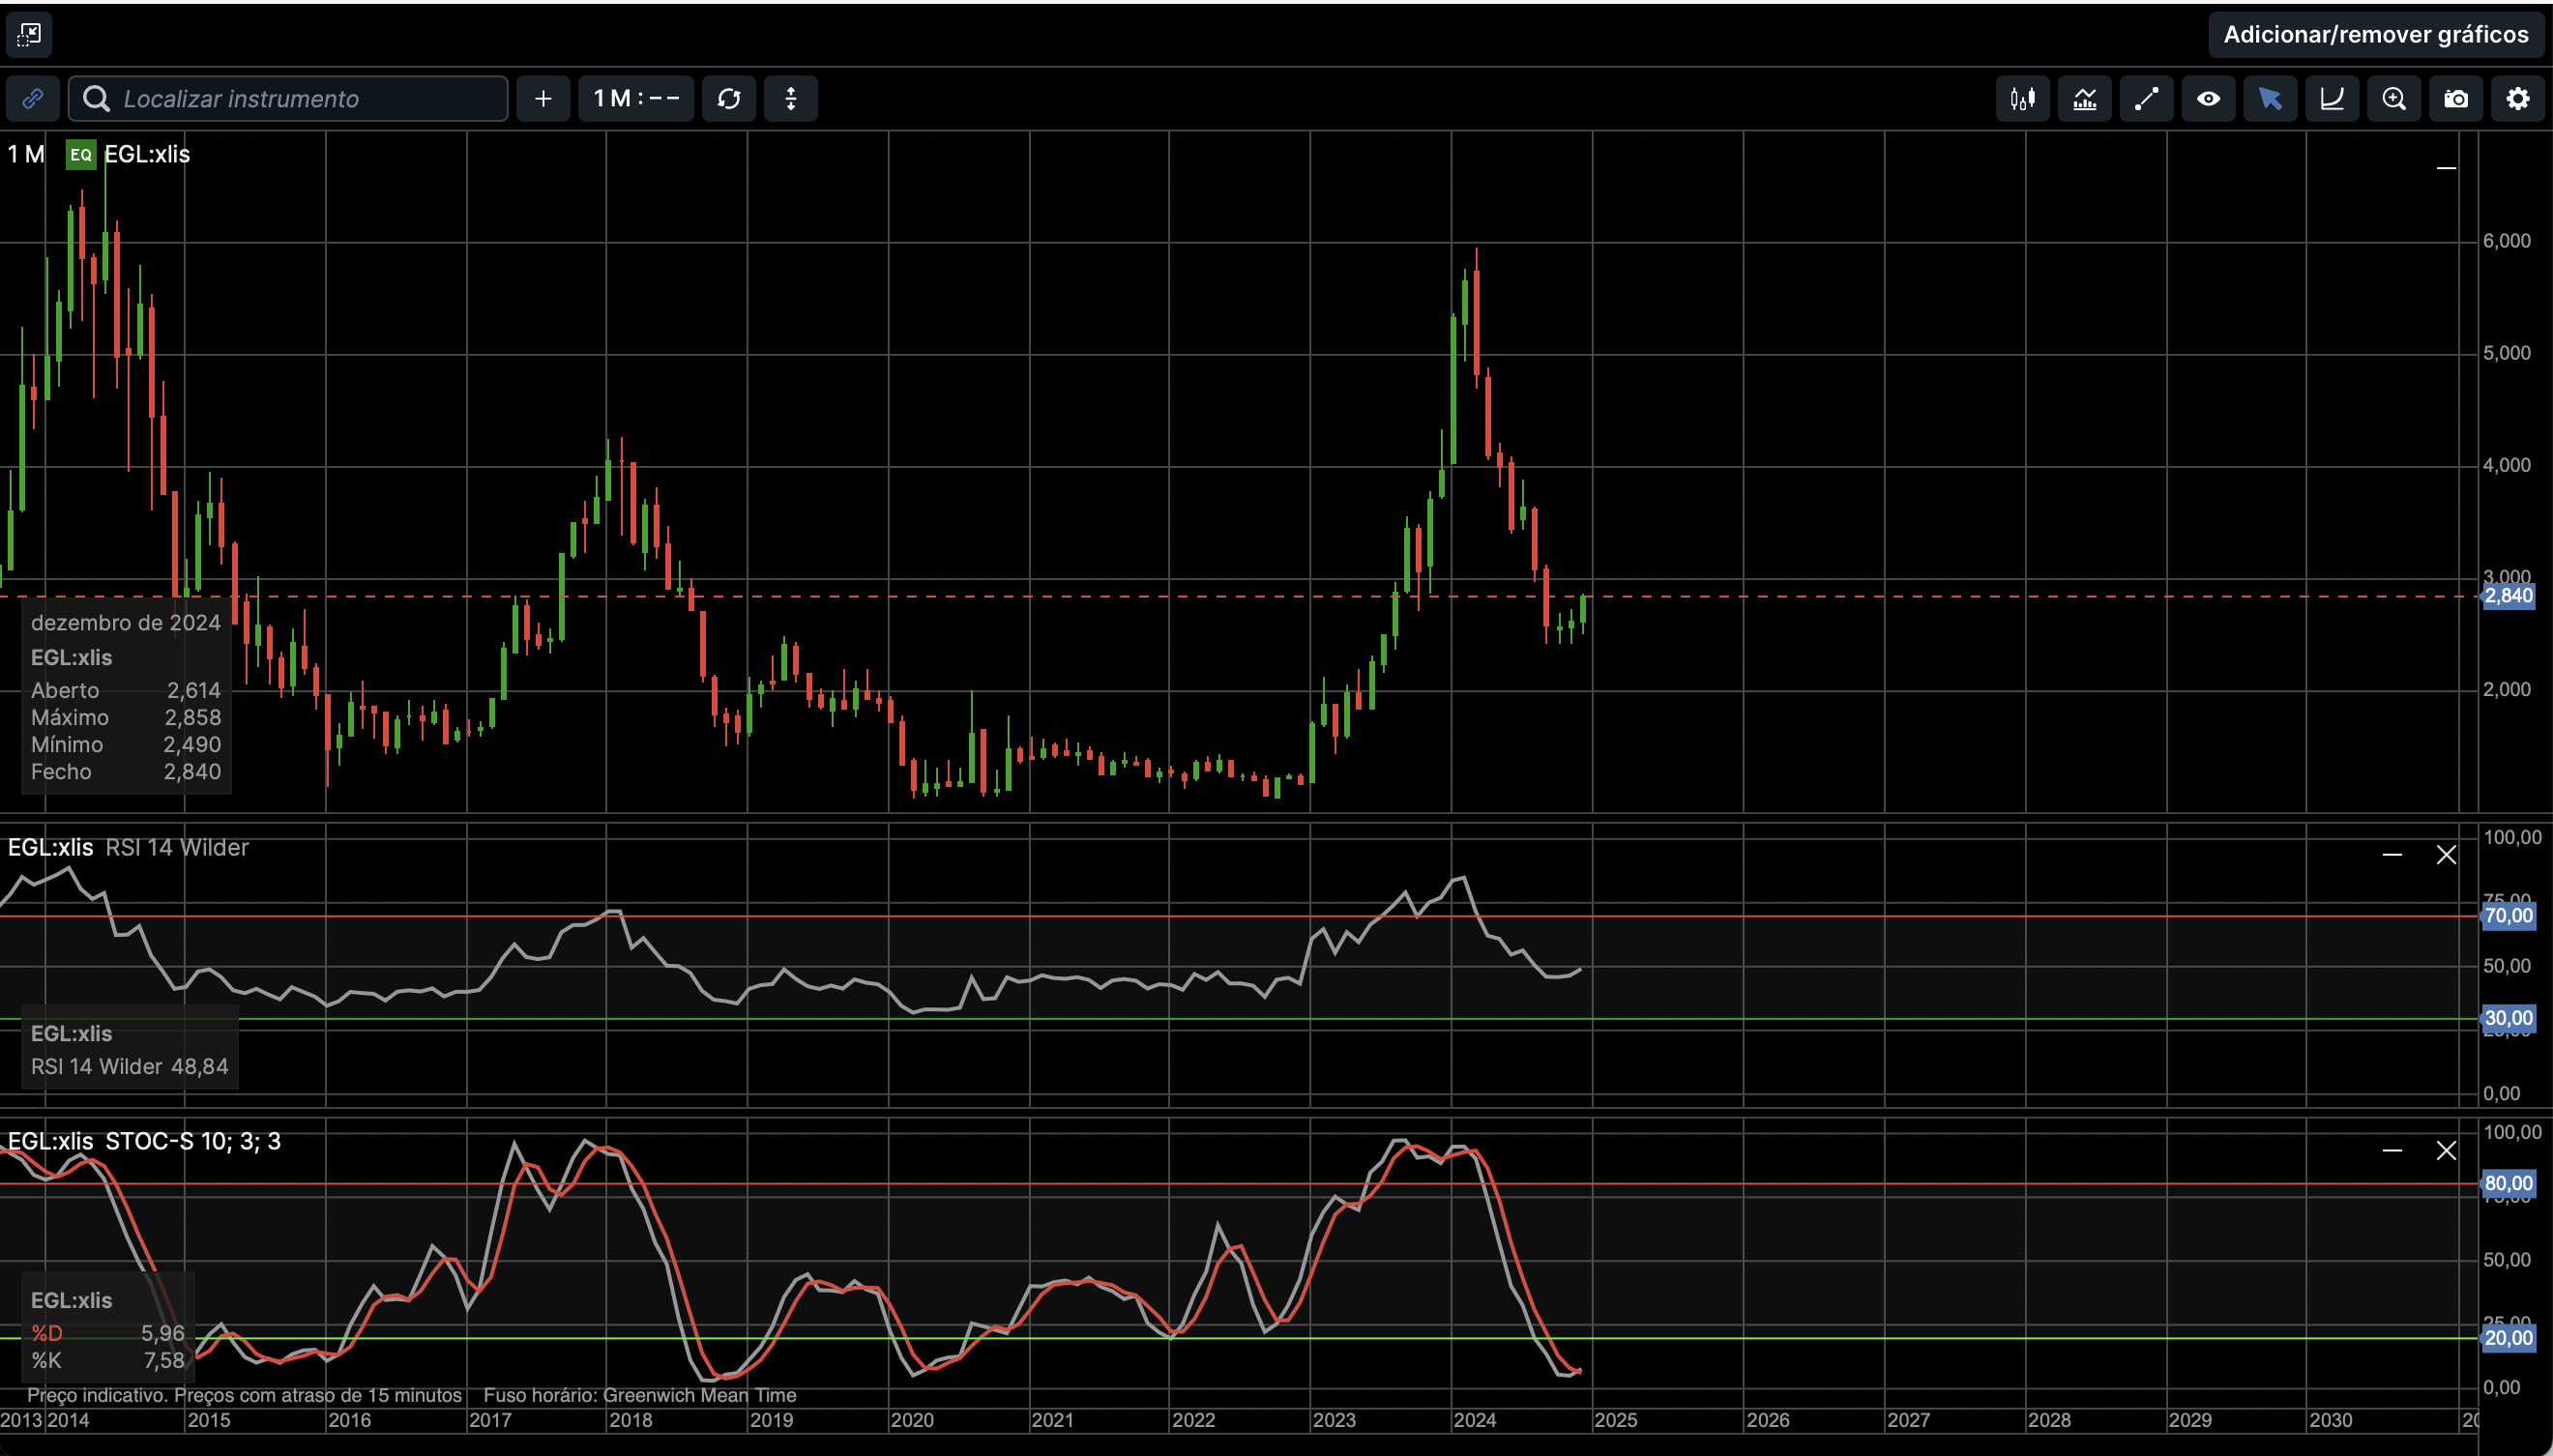The width and height of the screenshot is (2553, 1456).
Task: Click the zoom-in magnifier icon
Action: point(2394,99)
